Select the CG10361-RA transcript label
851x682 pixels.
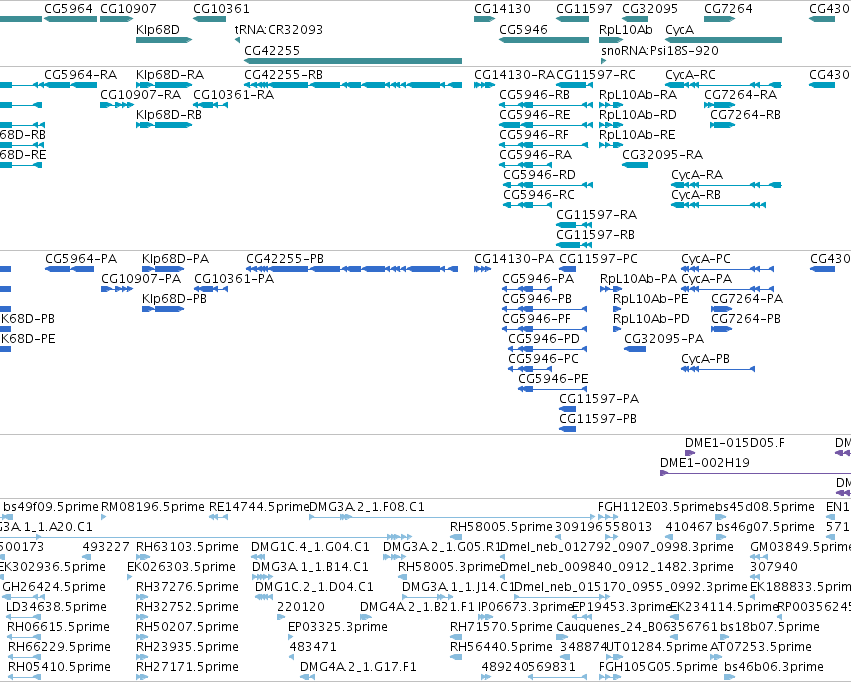pyautogui.click(x=233, y=95)
